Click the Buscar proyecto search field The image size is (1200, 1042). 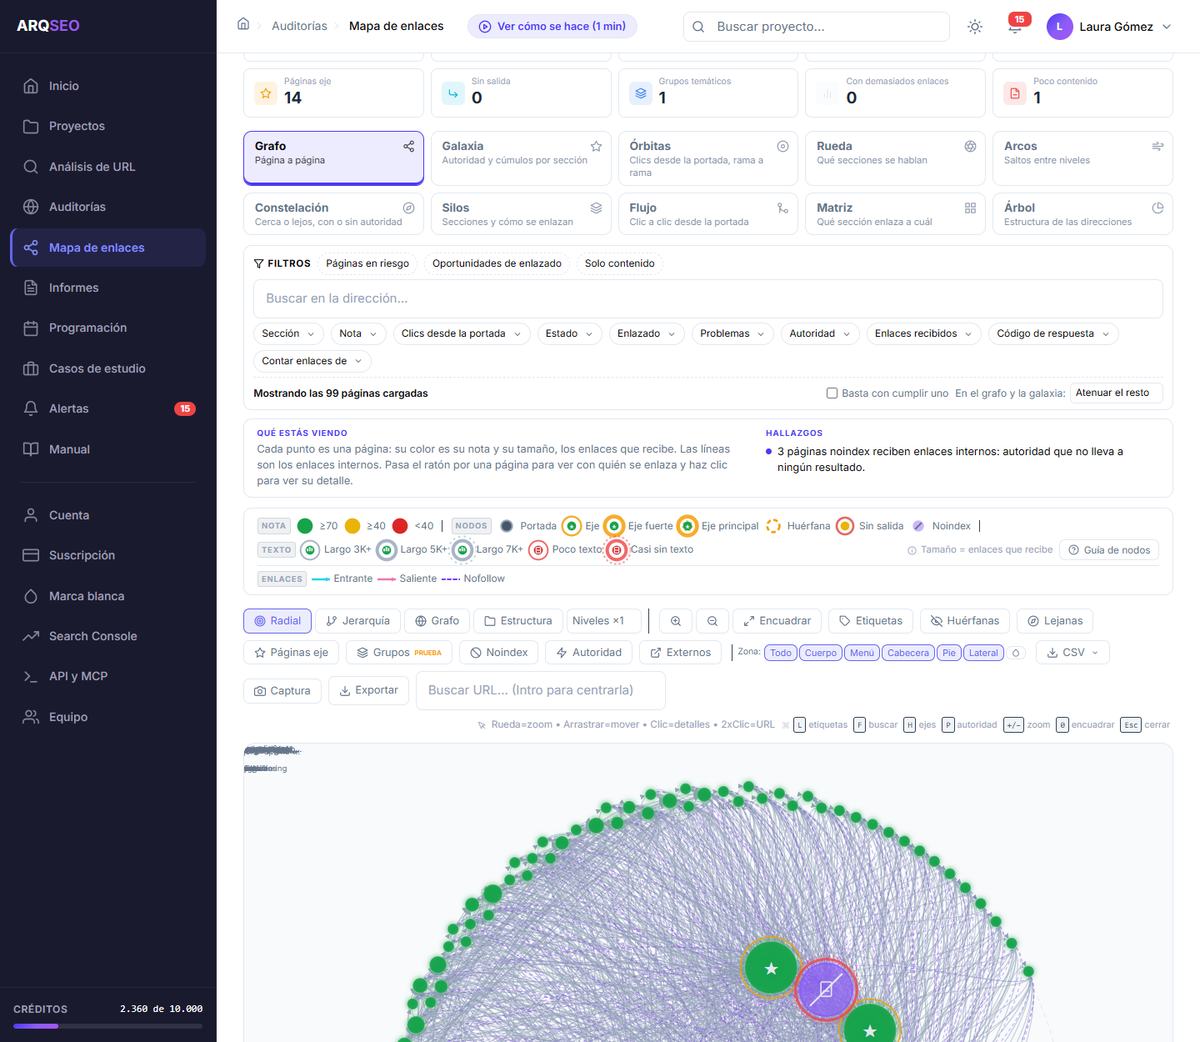coord(816,27)
